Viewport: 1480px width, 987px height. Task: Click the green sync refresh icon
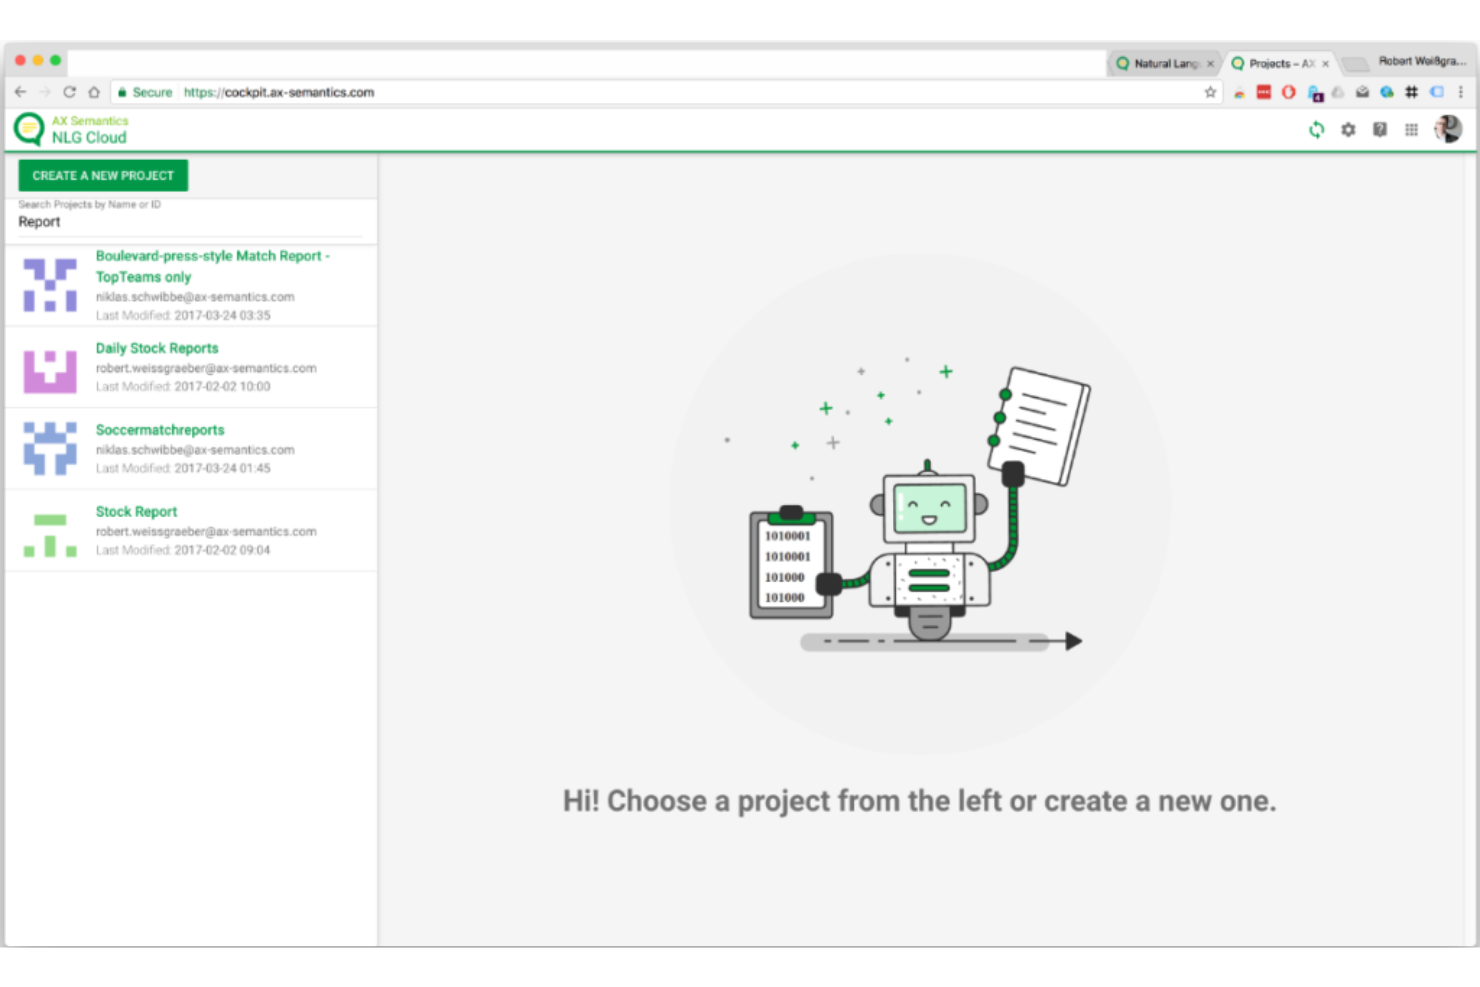[1316, 130]
